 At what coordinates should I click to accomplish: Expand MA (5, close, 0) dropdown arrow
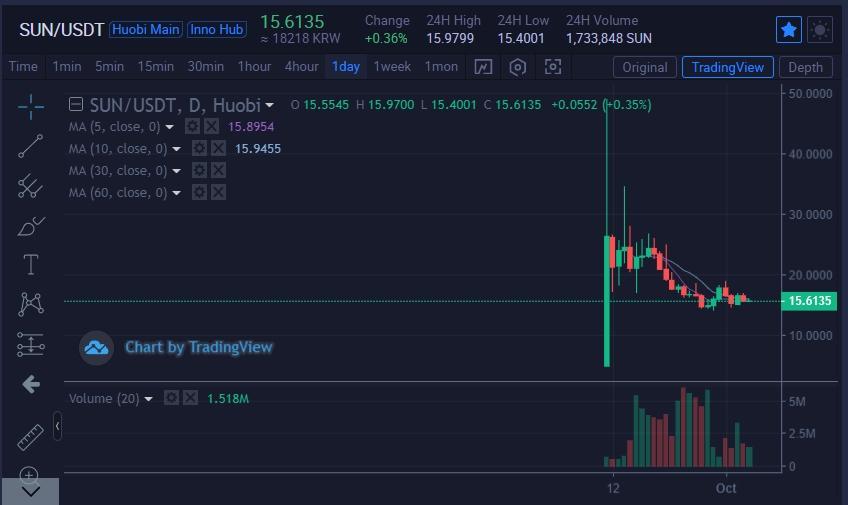[169, 127]
